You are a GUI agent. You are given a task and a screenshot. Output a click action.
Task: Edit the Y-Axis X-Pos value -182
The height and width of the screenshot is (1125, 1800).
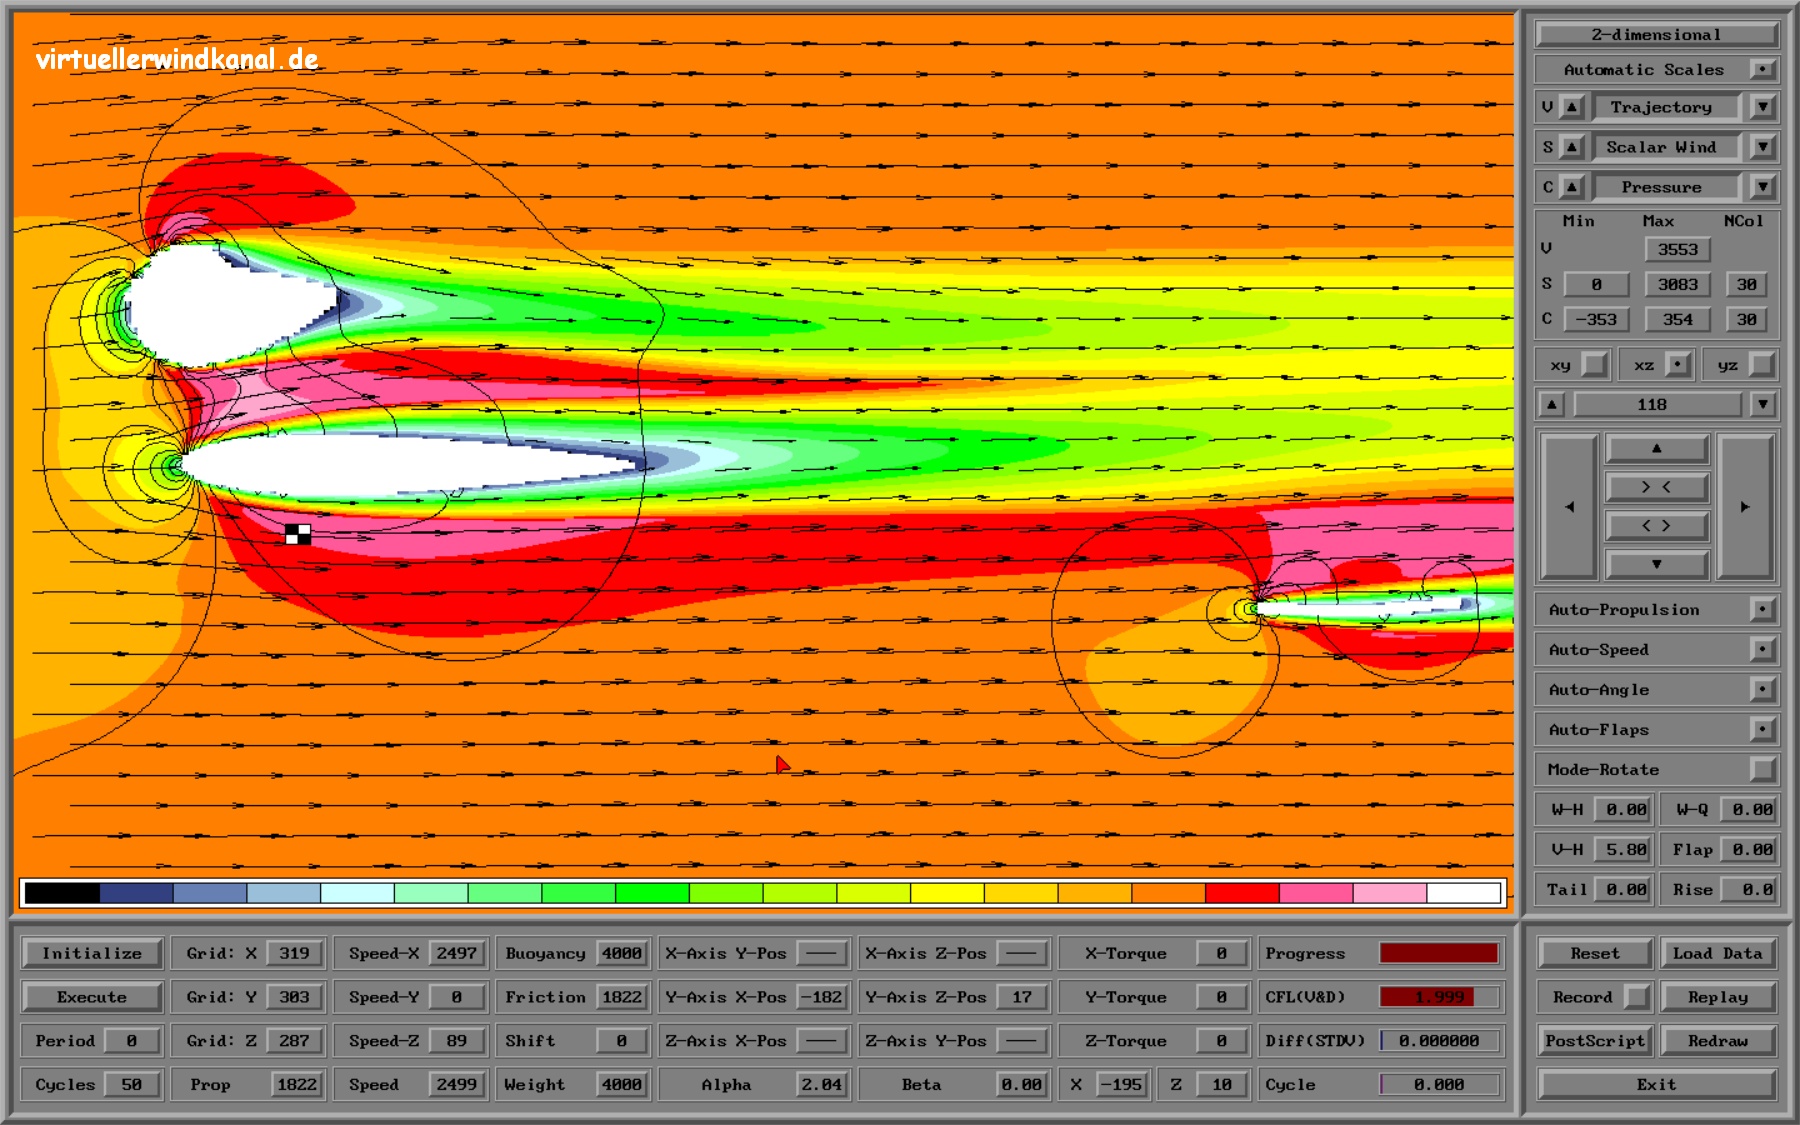[823, 997]
